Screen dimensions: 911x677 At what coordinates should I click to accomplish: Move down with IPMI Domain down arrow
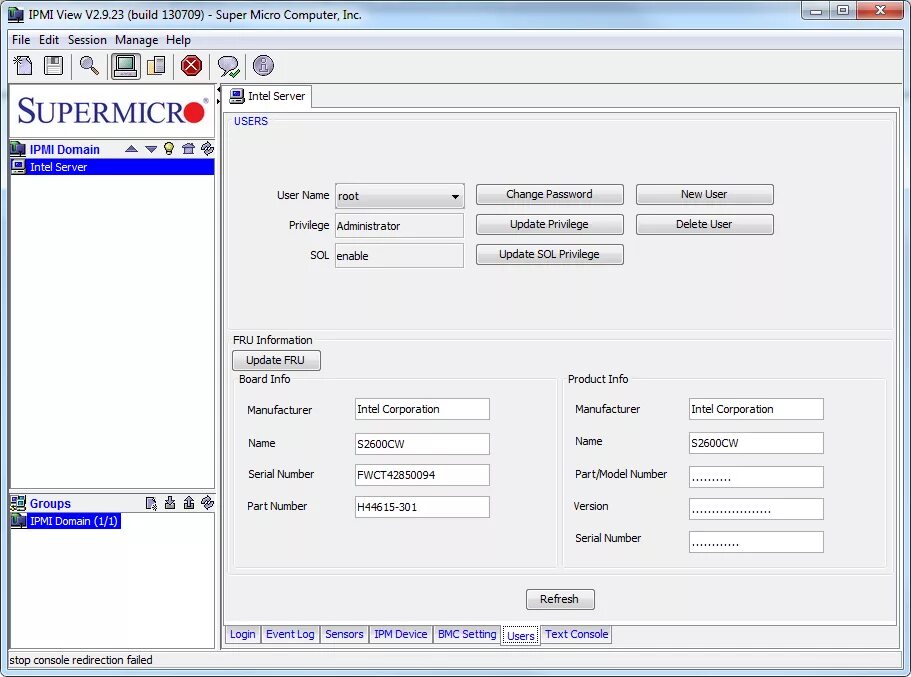pos(151,149)
